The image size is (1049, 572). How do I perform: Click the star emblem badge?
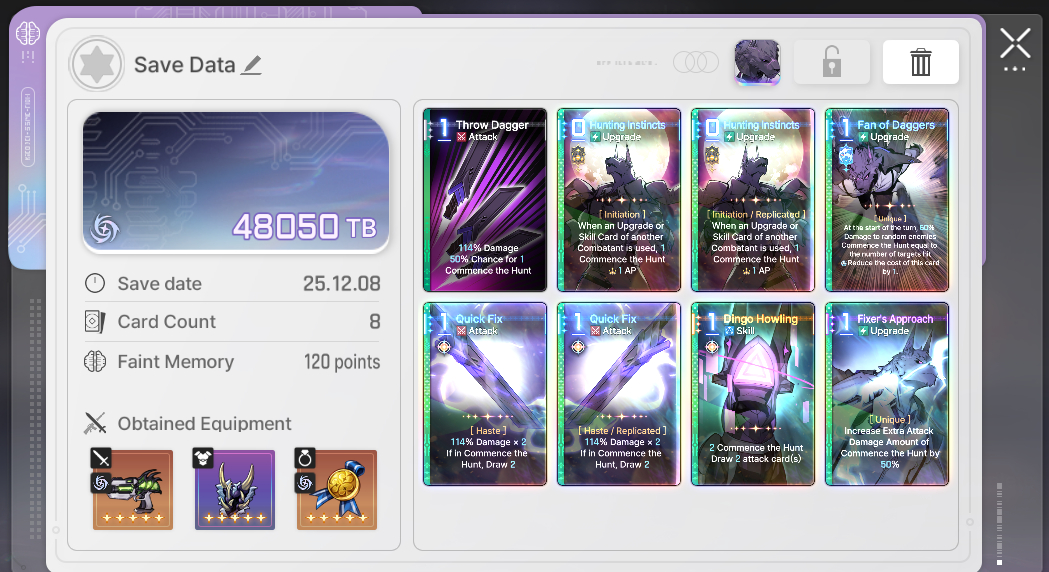tap(96, 64)
